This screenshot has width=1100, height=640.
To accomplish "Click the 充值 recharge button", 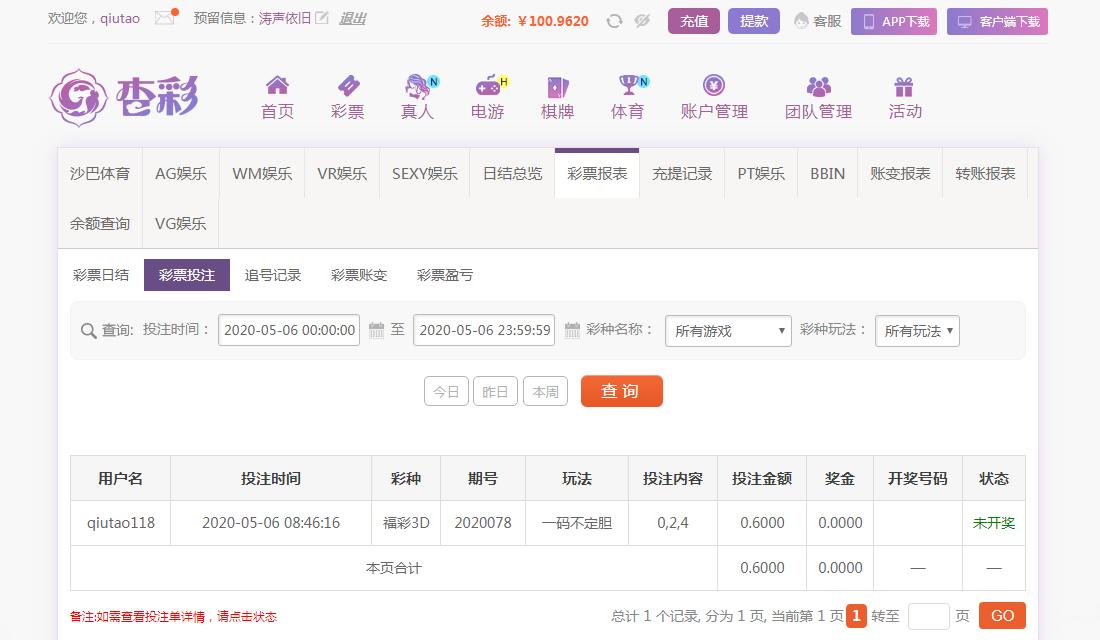I will point(694,21).
